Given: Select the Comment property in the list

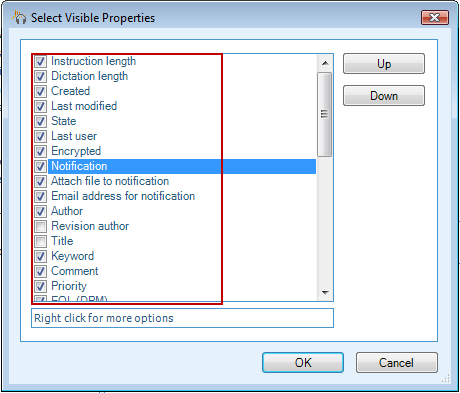Looking at the screenshot, I should click(x=75, y=271).
